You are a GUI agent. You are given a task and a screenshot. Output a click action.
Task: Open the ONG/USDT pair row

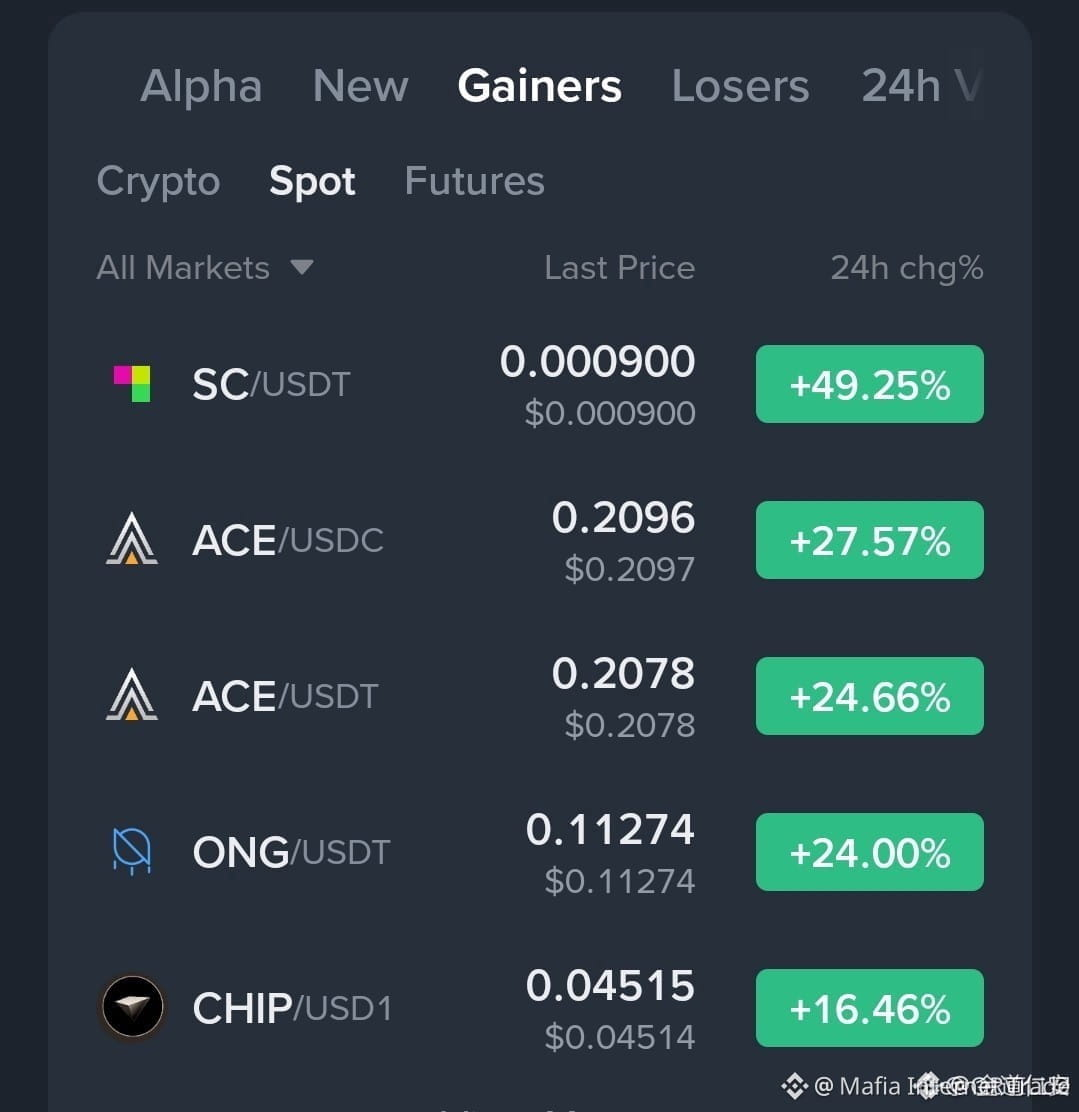coord(540,852)
